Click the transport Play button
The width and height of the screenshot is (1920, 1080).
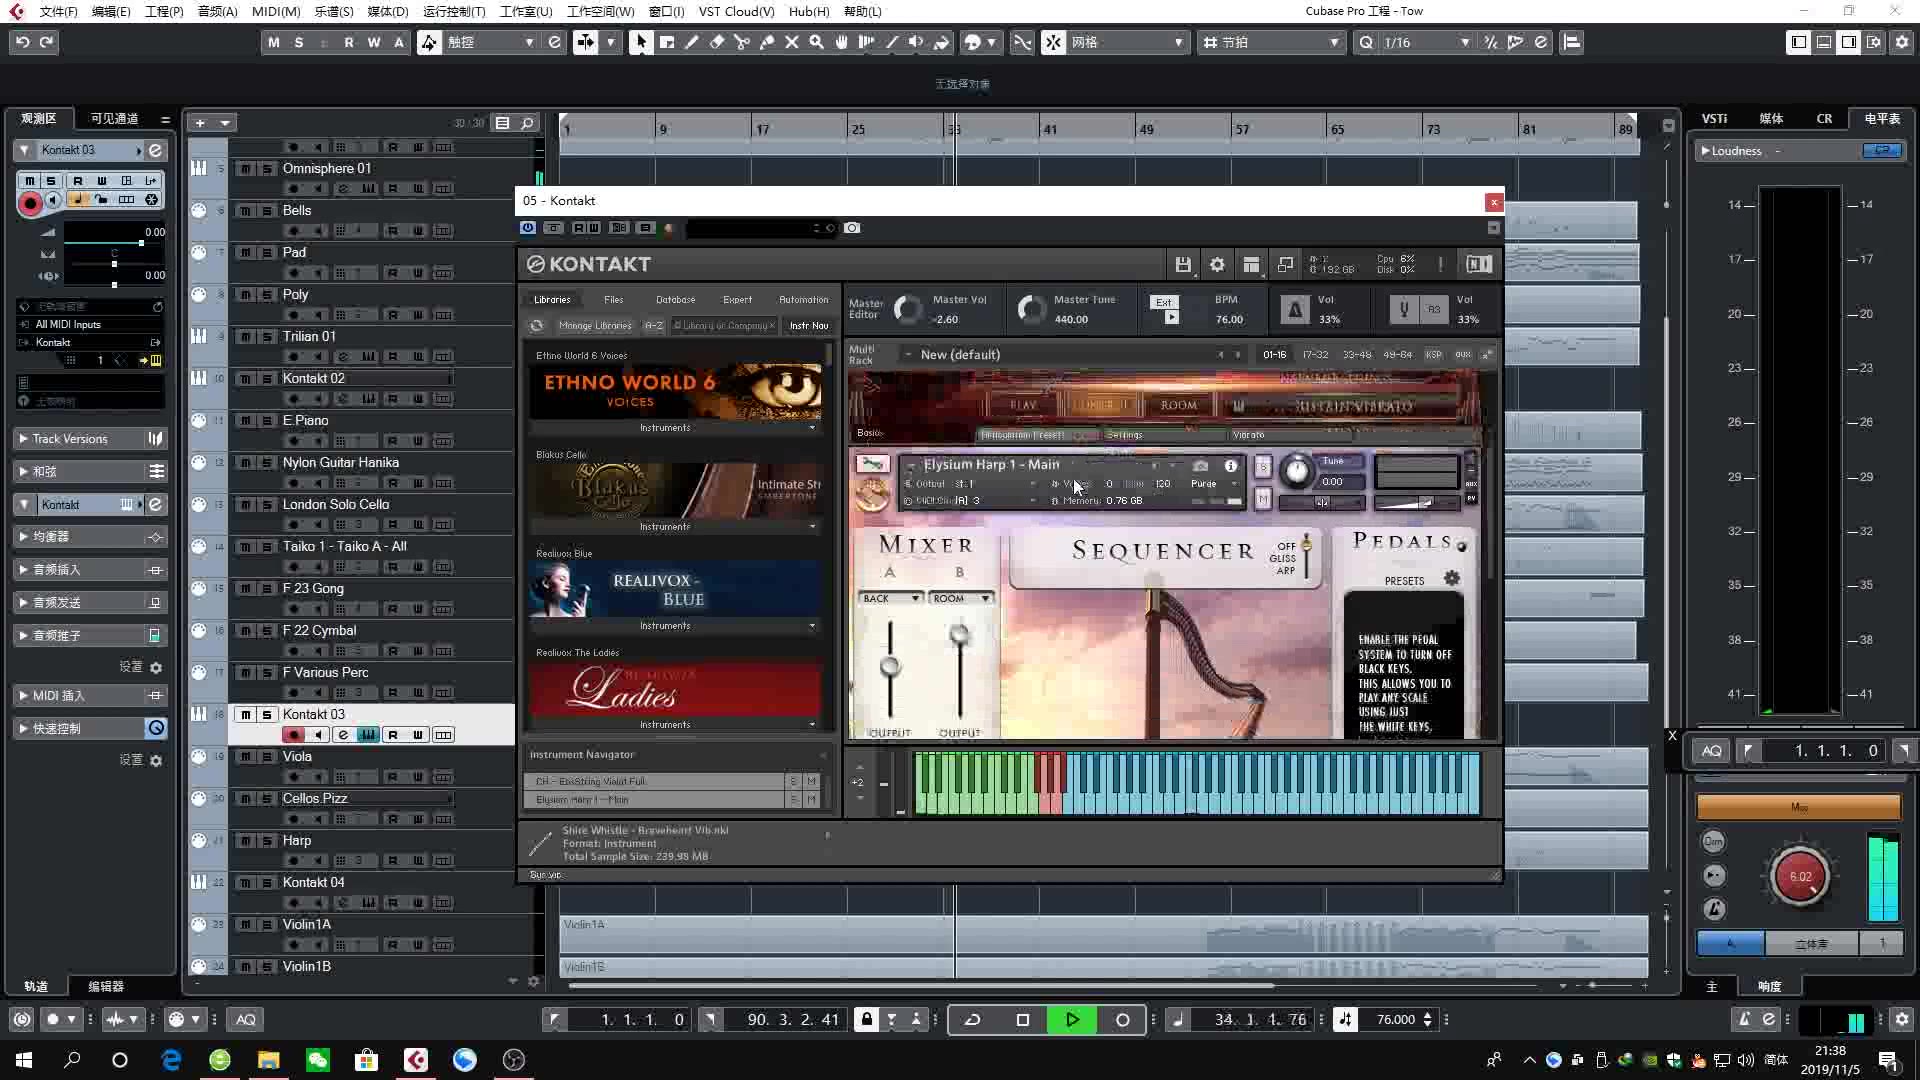click(1072, 1019)
